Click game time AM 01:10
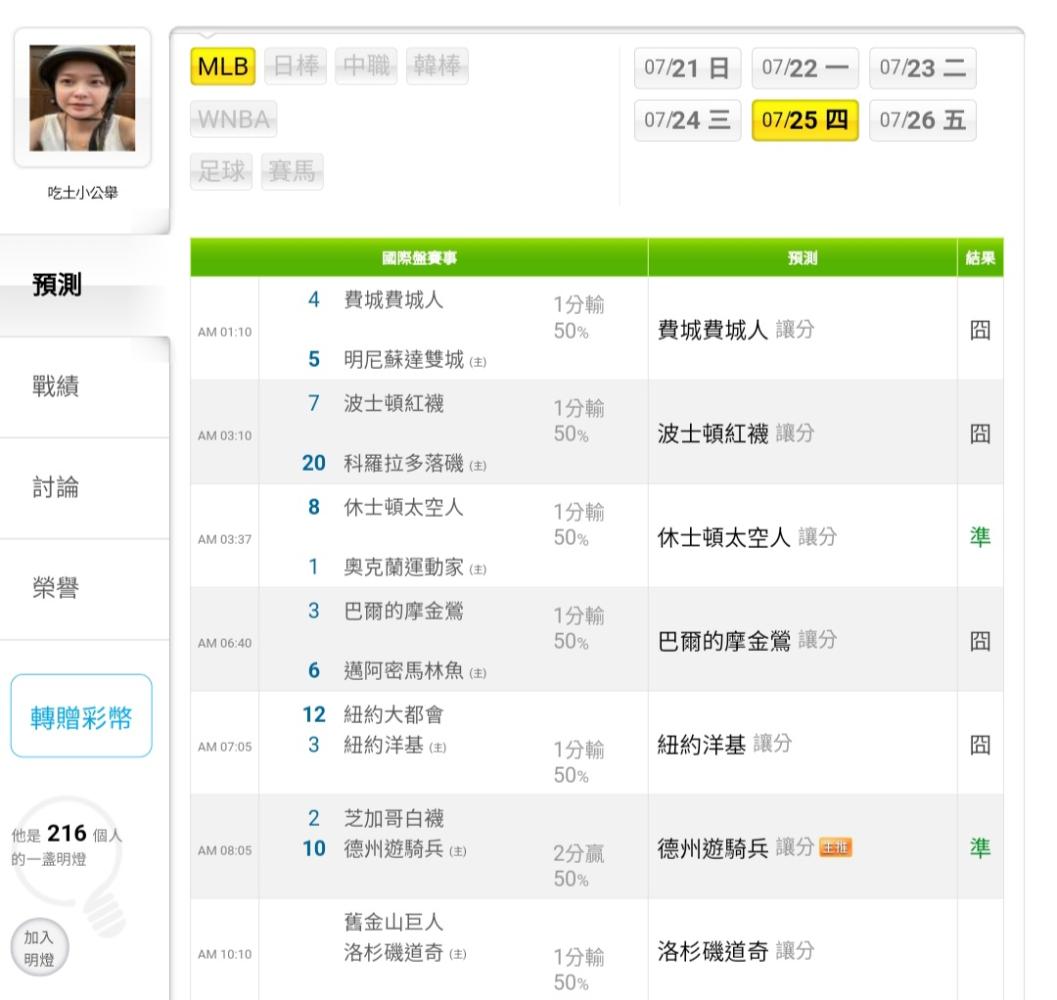Image resolution: width=1057 pixels, height=1000 pixels. click(224, 332)
